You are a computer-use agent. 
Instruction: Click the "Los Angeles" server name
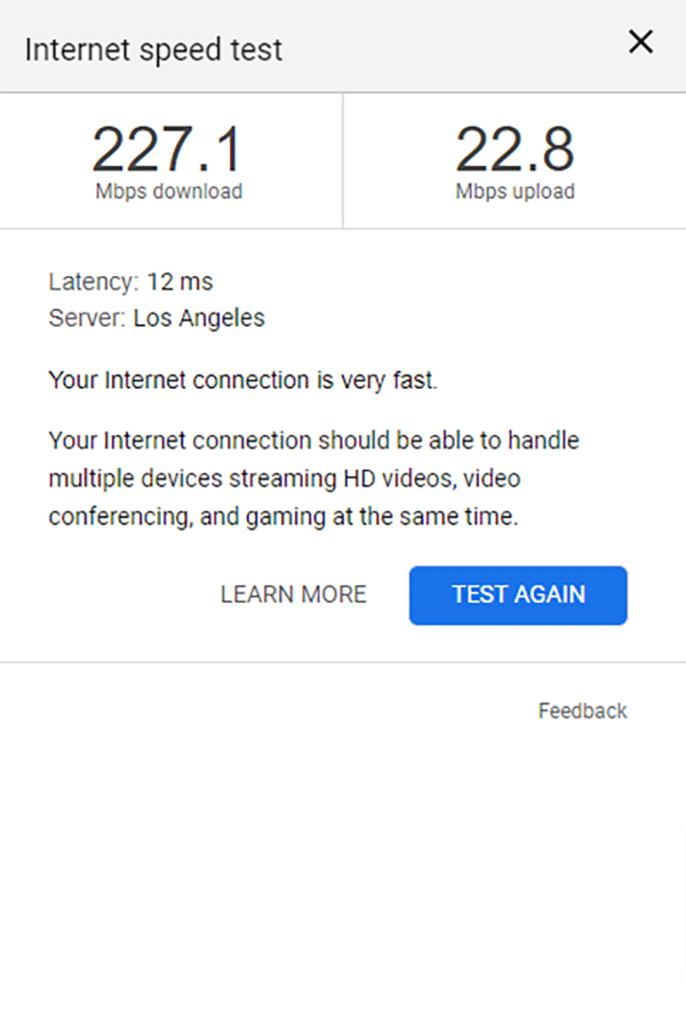click(x=199, y=319)
